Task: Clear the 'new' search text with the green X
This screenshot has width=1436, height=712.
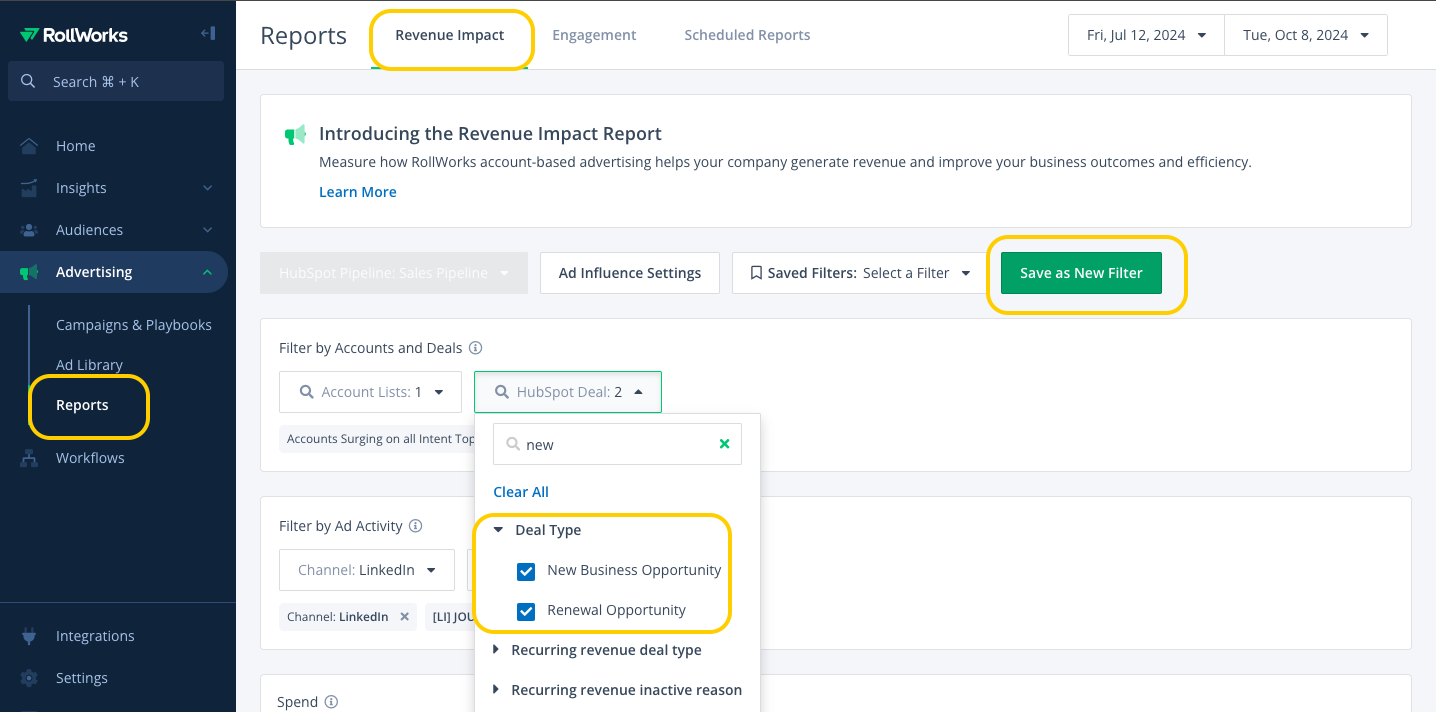Action: [725, 444]
